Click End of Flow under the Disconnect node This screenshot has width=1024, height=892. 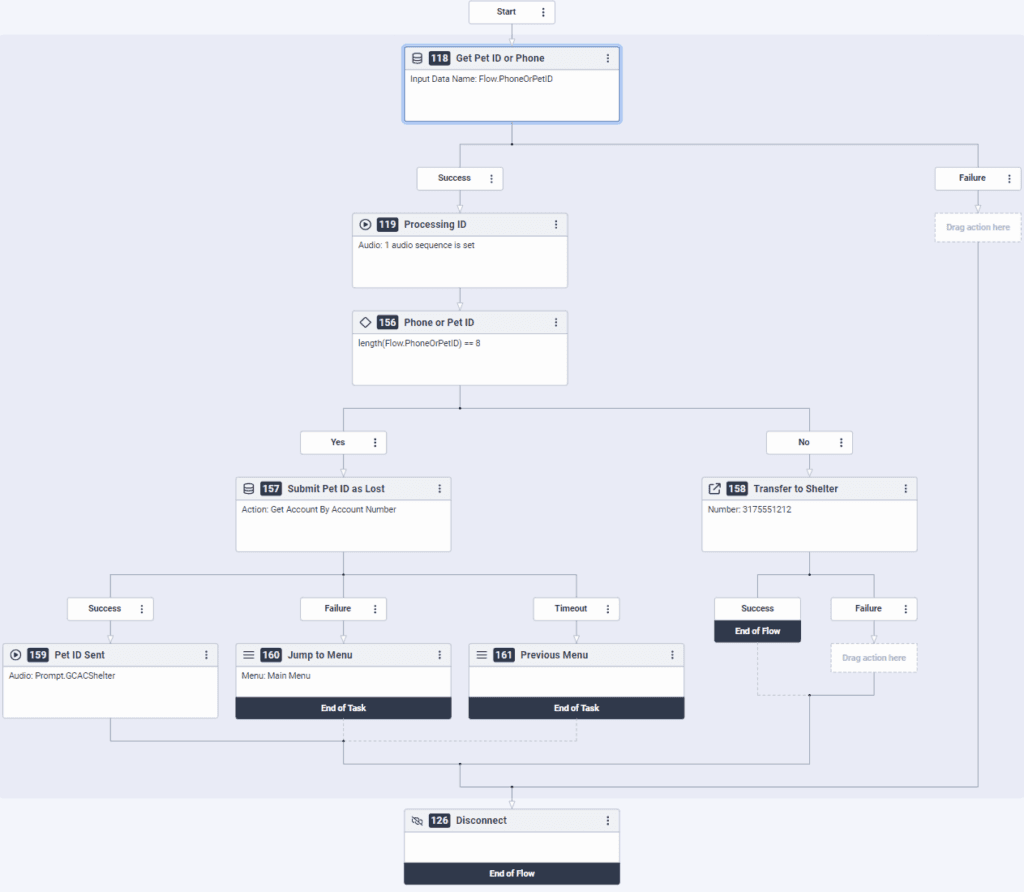[512, 872]
